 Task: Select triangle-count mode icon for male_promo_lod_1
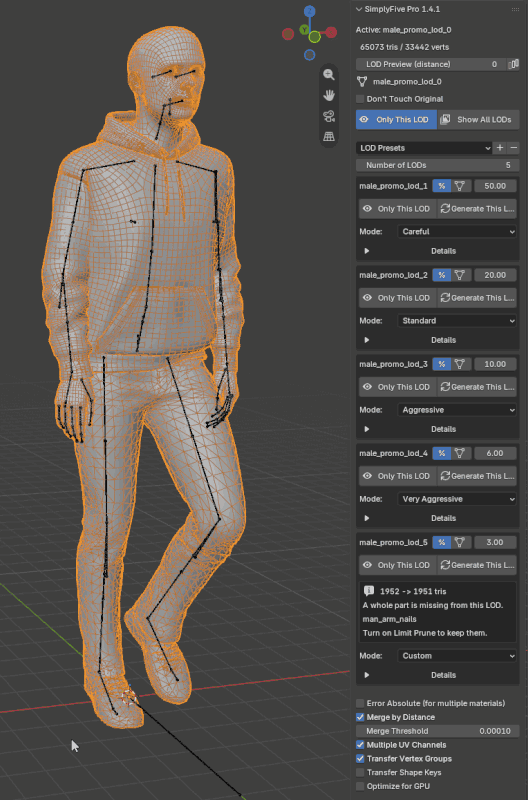[460, 186]
